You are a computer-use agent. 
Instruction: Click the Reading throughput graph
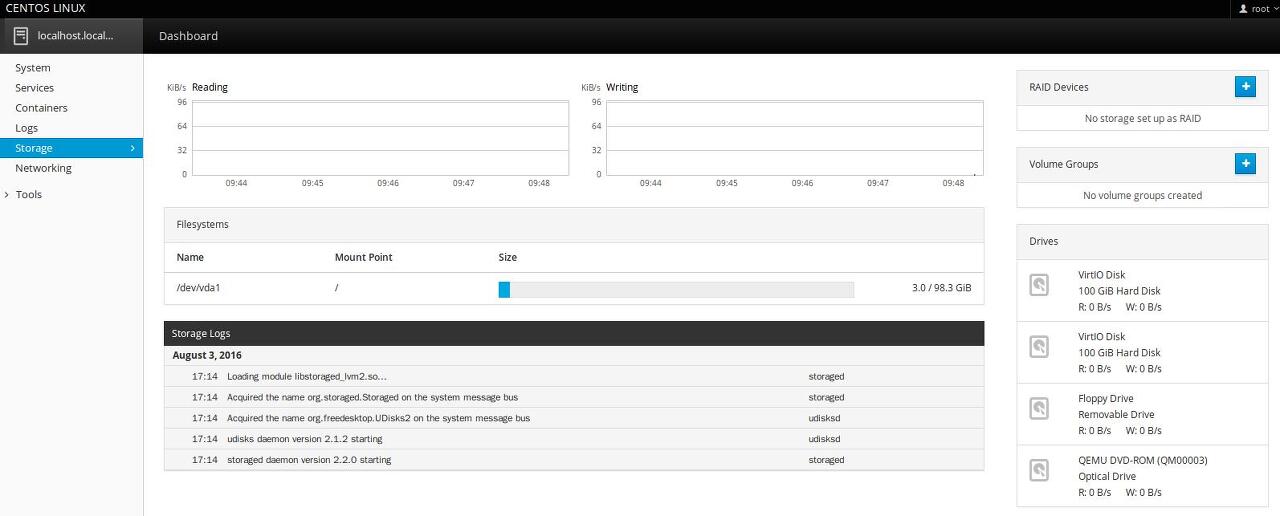(380, 138)
